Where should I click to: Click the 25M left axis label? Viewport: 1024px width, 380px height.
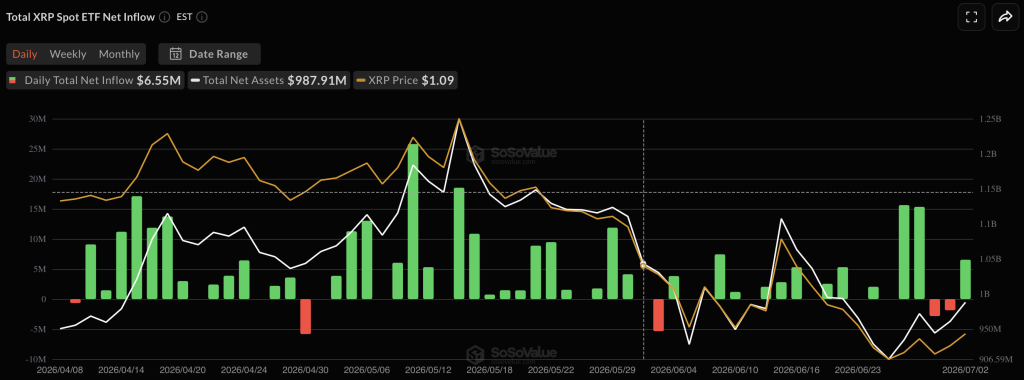pos(37,149)
